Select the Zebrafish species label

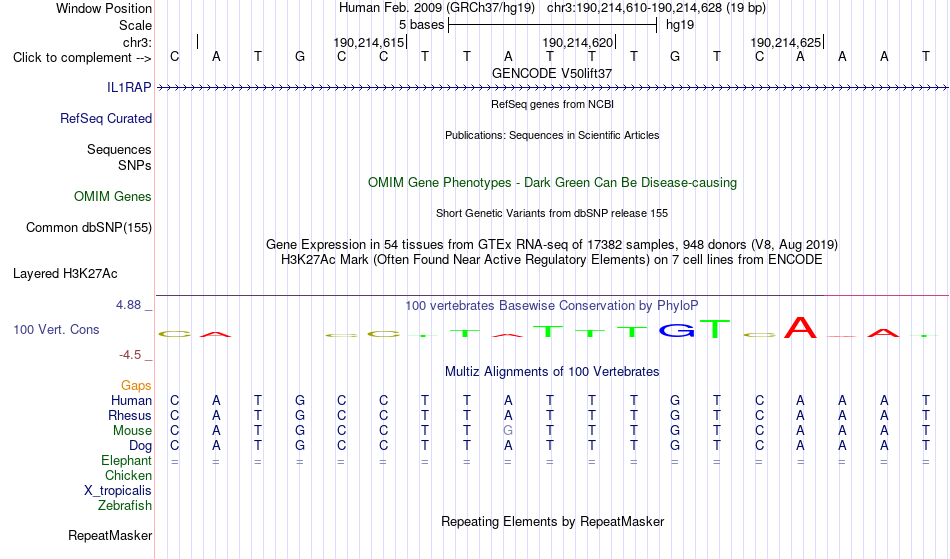click(x=125, y=505)
